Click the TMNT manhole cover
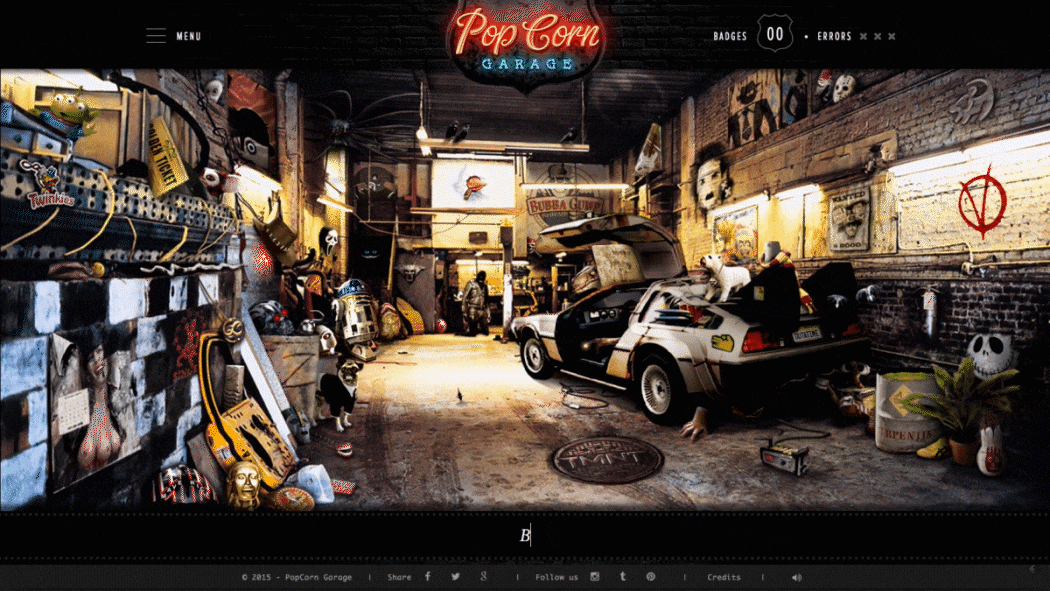This screenshot has height=591, width=1050. (x=607, y=459)
